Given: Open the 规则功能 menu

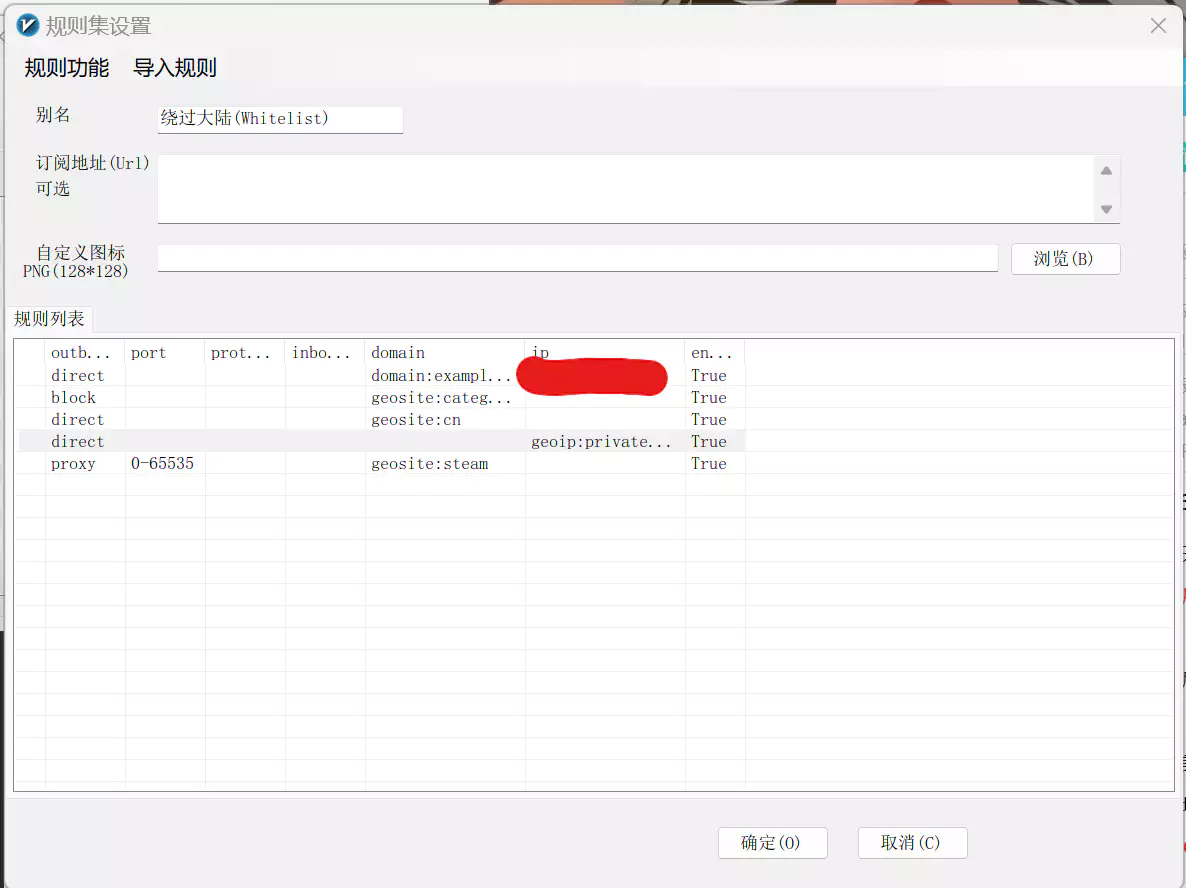Looking at the screenshot, I should pos(67,68).
